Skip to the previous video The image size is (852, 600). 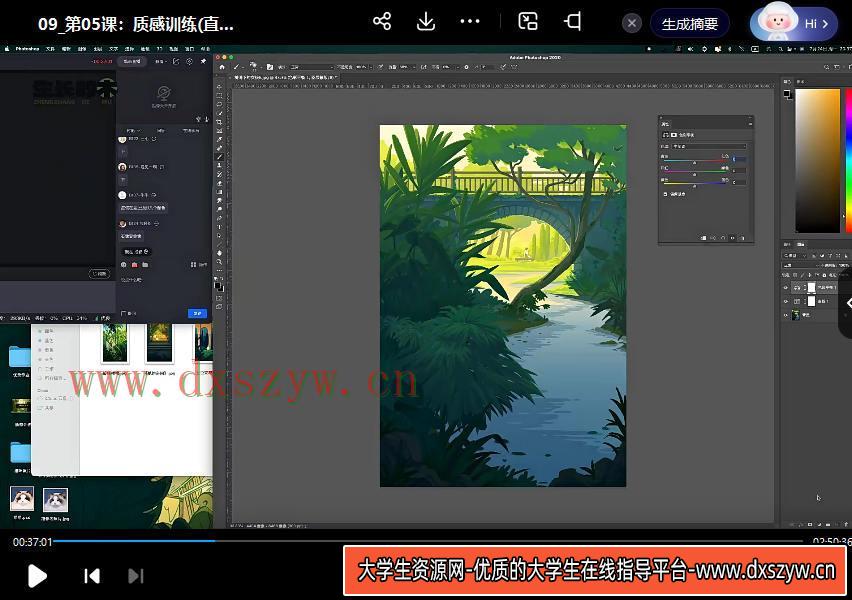pyautogui.click(x=92, y=576)
